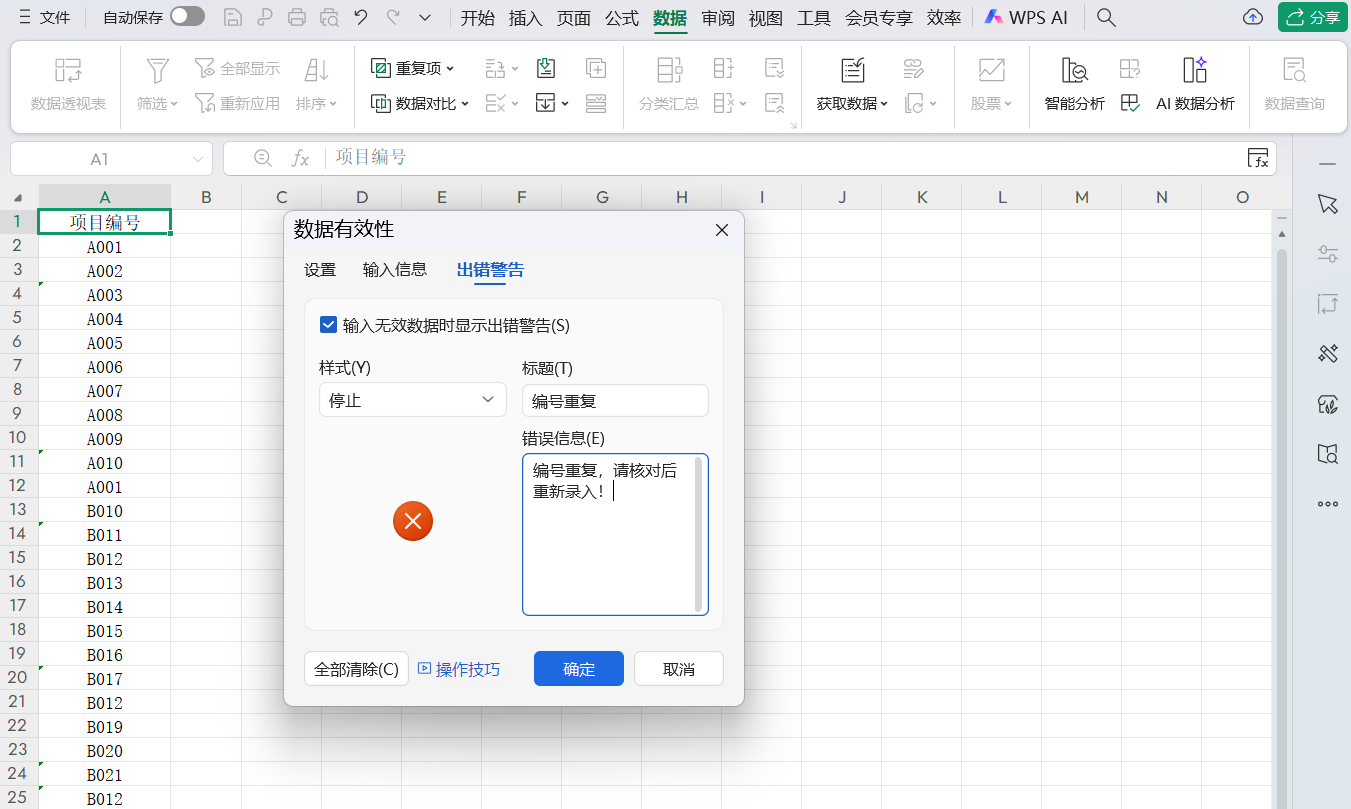Image resolution: width=1351 pixels, height=809 pixels.
Task: Switch to the 设置 tab
Action: [320, 269]
